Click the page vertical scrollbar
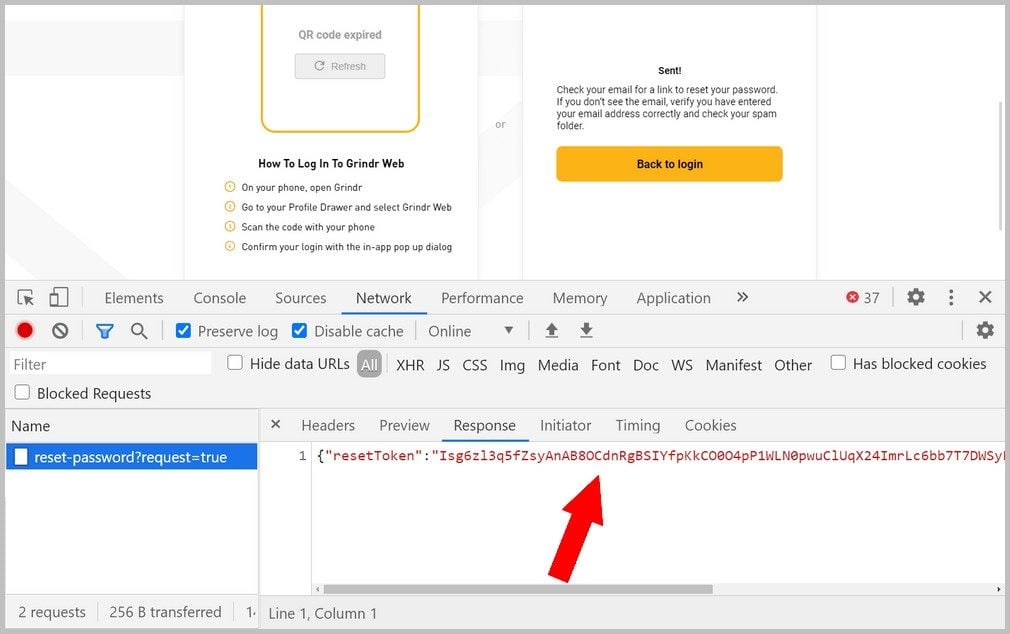Viewport: 1010px width, 634px height. (1000, 166)
